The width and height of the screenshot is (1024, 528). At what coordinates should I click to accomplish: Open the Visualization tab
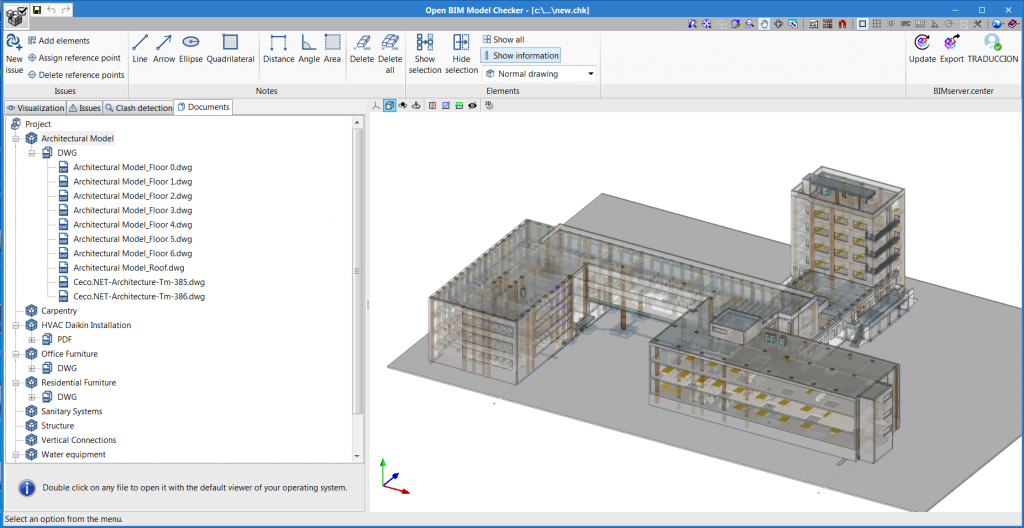(34, 107)
